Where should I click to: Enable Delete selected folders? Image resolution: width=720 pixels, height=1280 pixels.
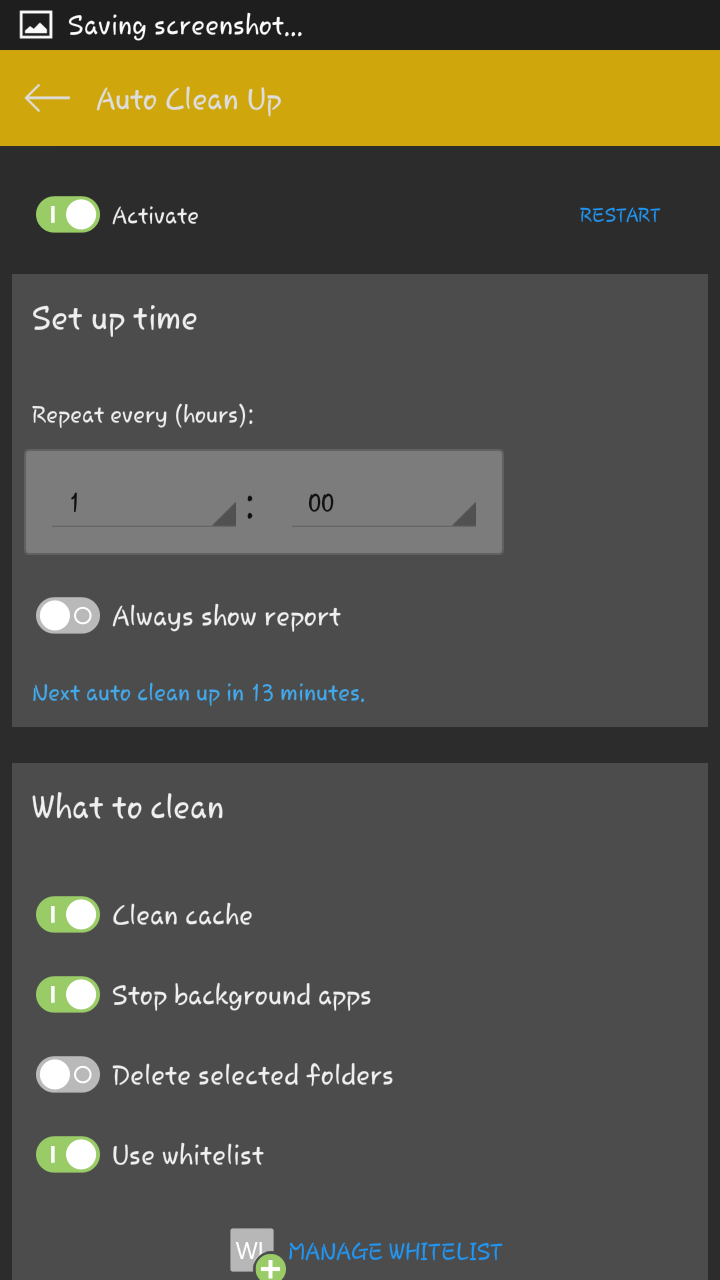click(67, 1074)
